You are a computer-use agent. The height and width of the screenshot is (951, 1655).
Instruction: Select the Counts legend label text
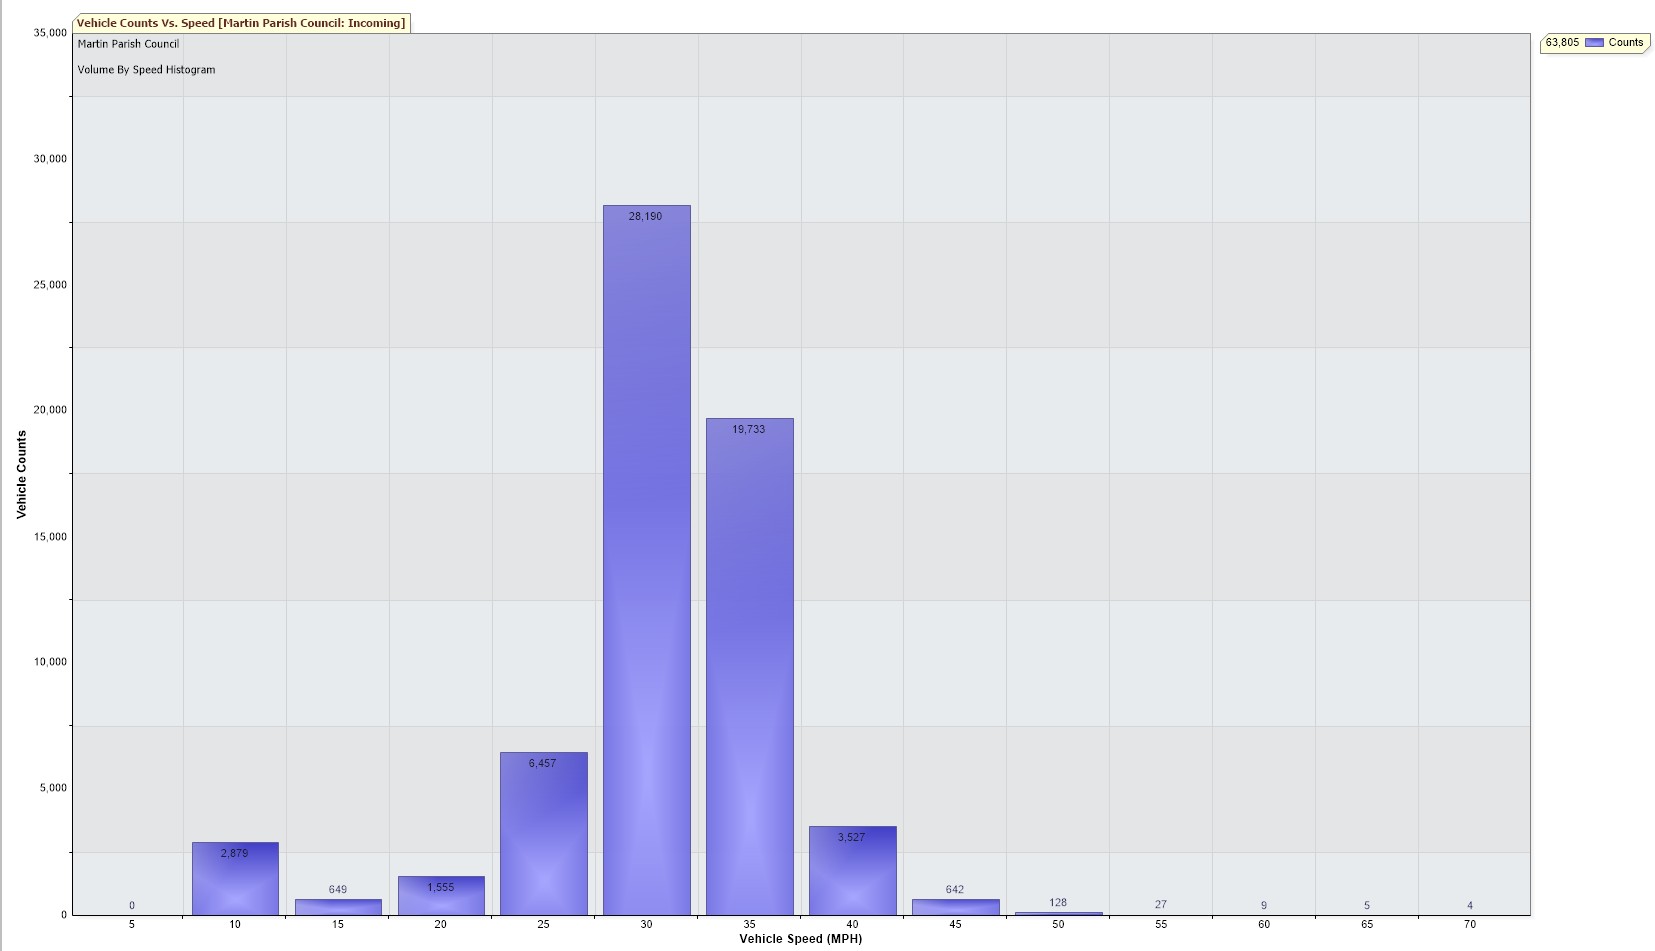(1625, 43)
